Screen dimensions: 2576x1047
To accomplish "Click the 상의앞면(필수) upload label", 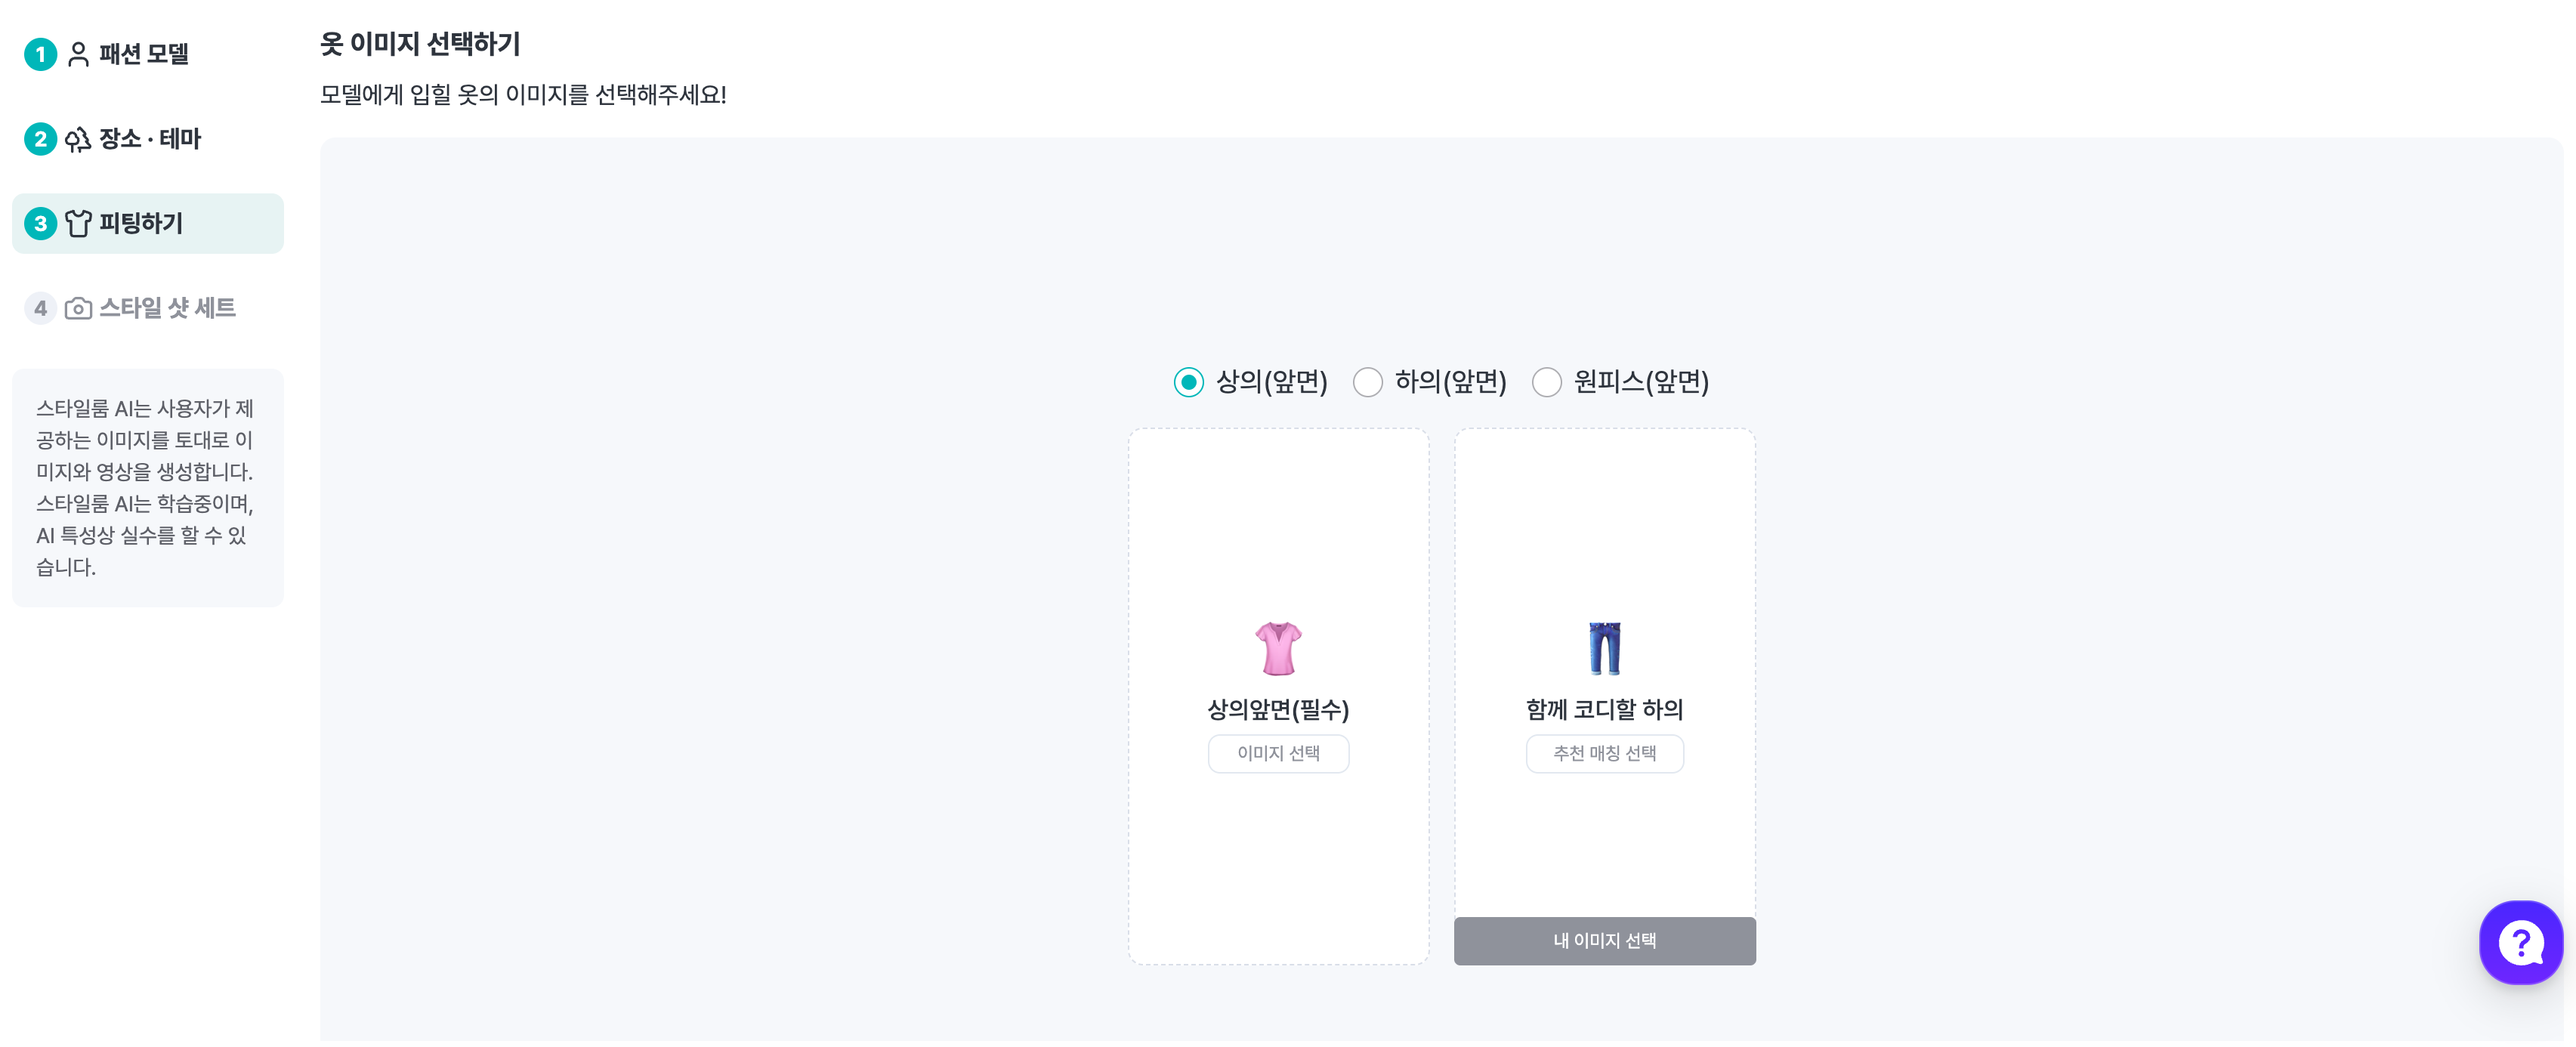I will coord(1278,709).
